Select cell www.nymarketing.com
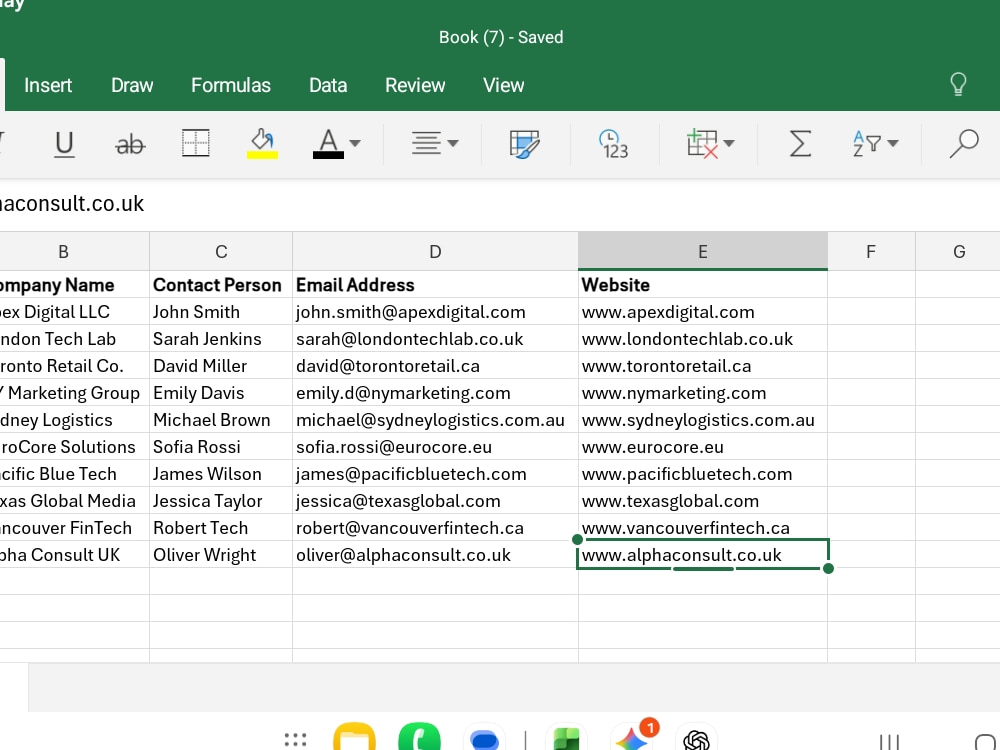 (x=703, y=393)
